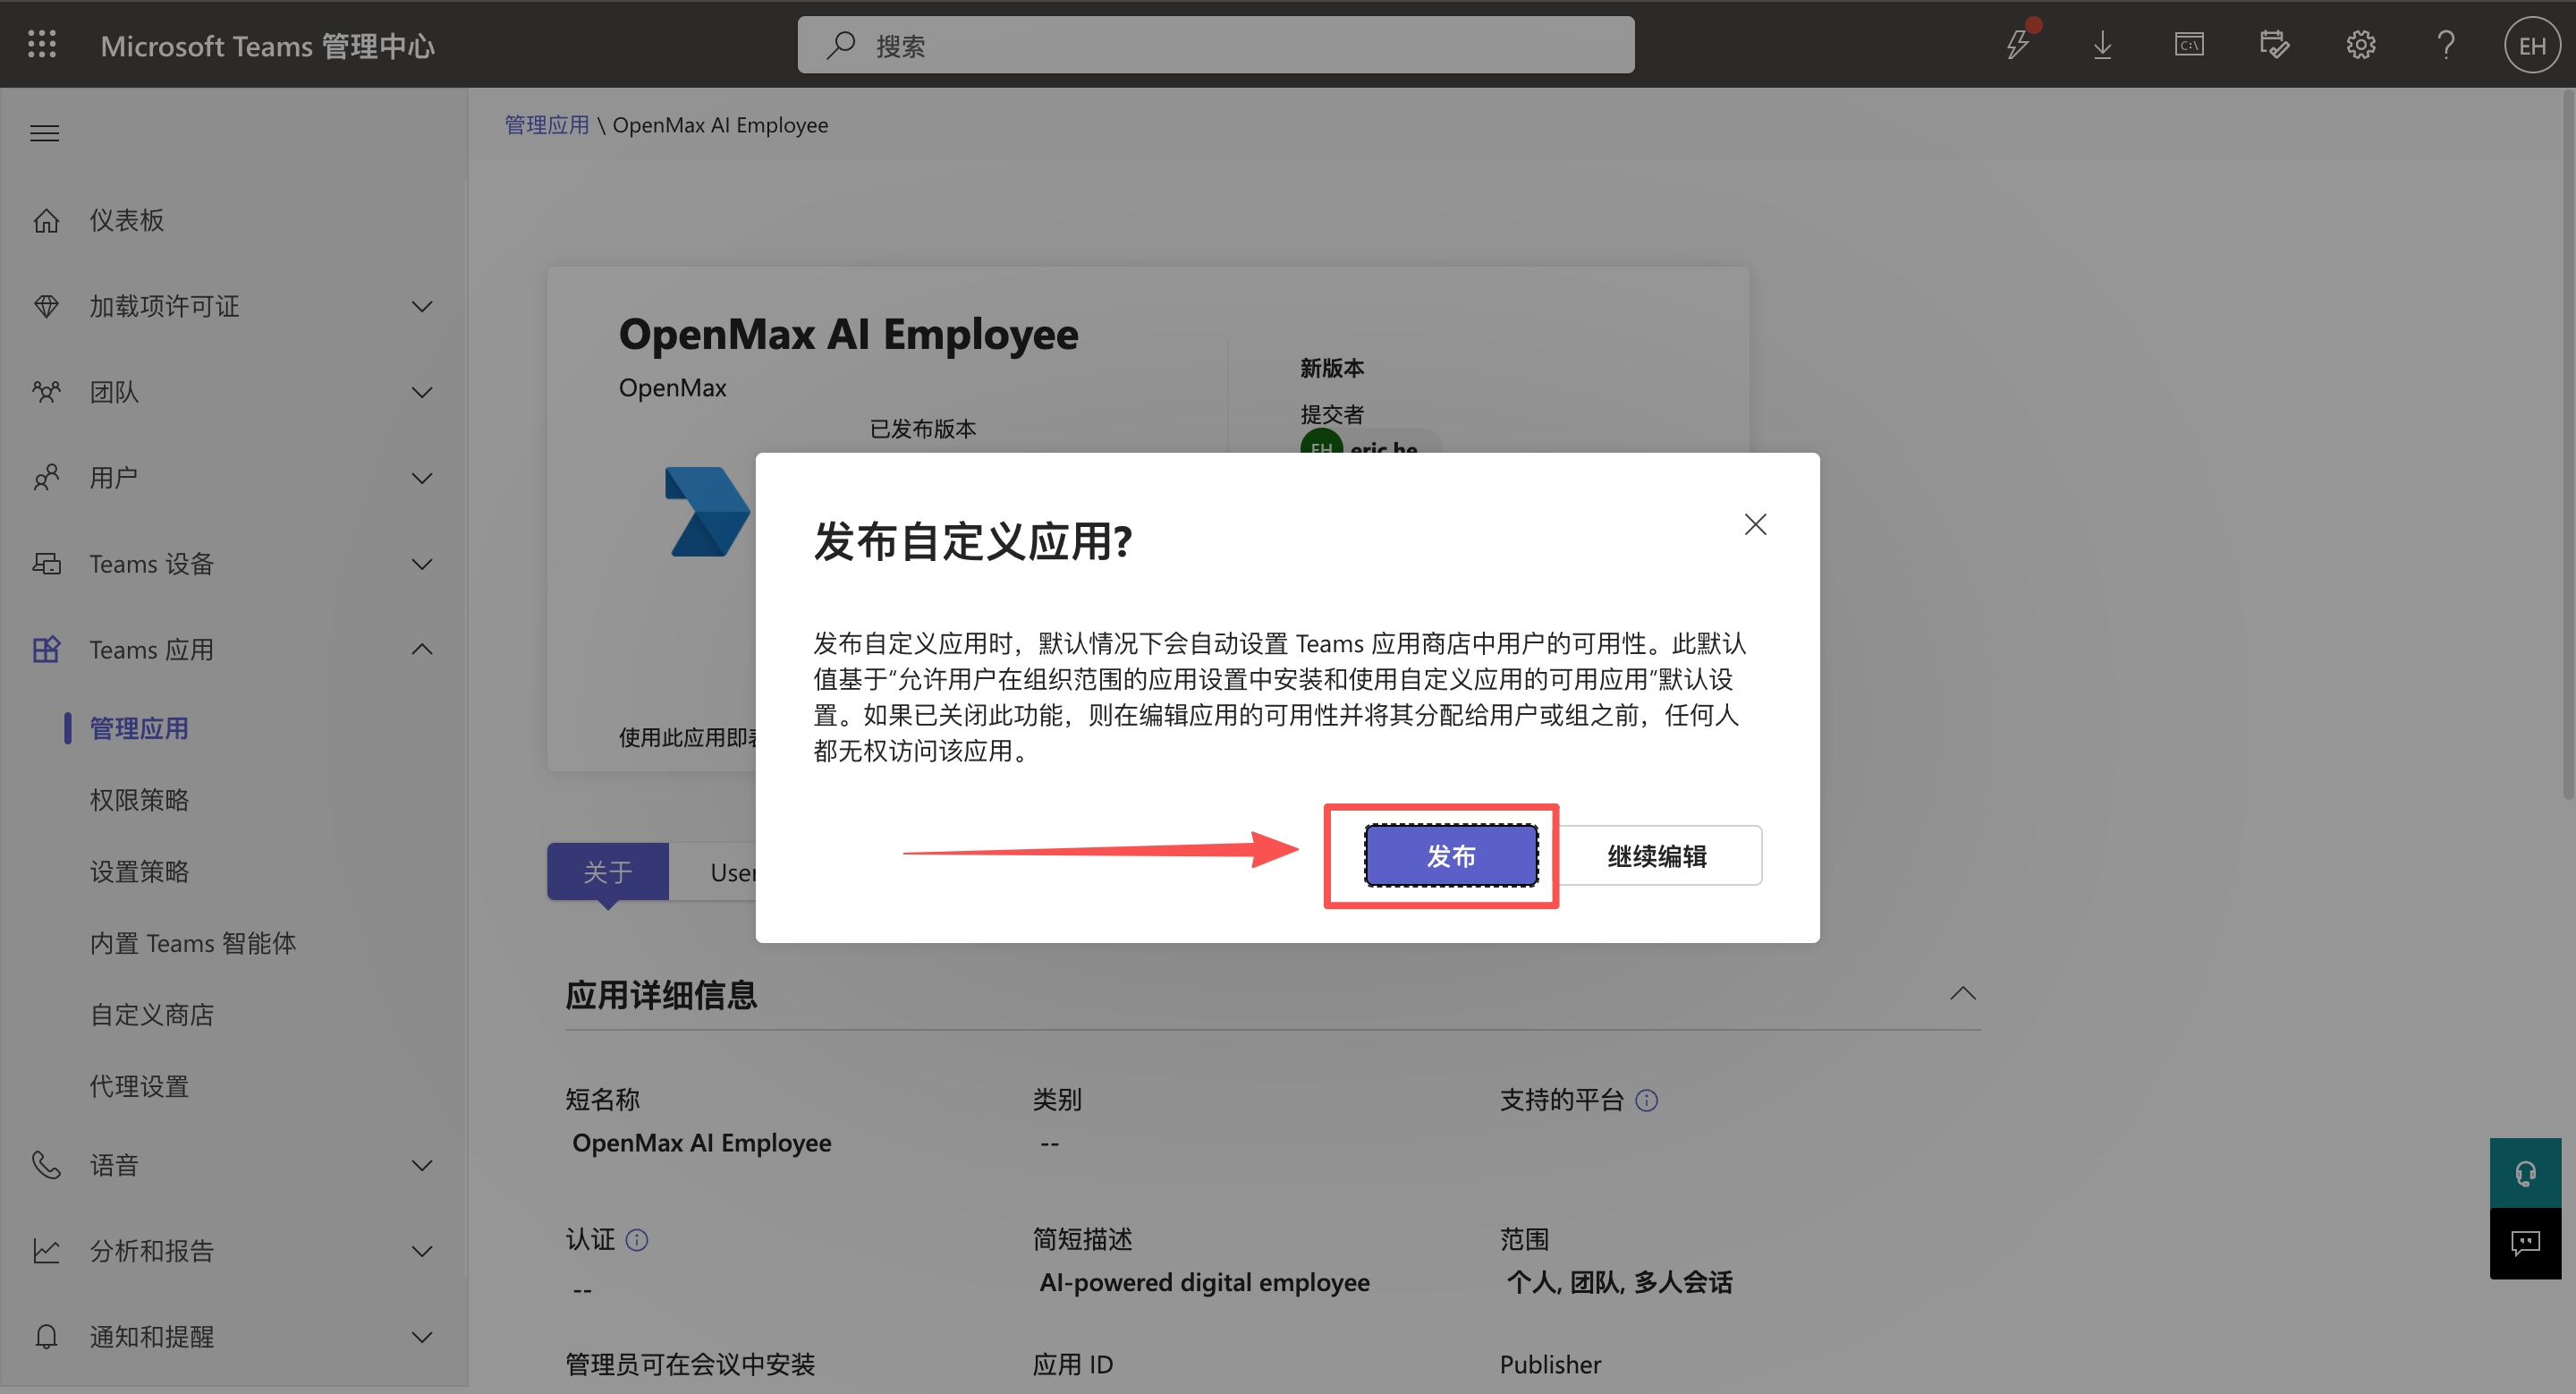Select 管理应用 in the sidebar

pyautogui.click(x=139, y=728)
